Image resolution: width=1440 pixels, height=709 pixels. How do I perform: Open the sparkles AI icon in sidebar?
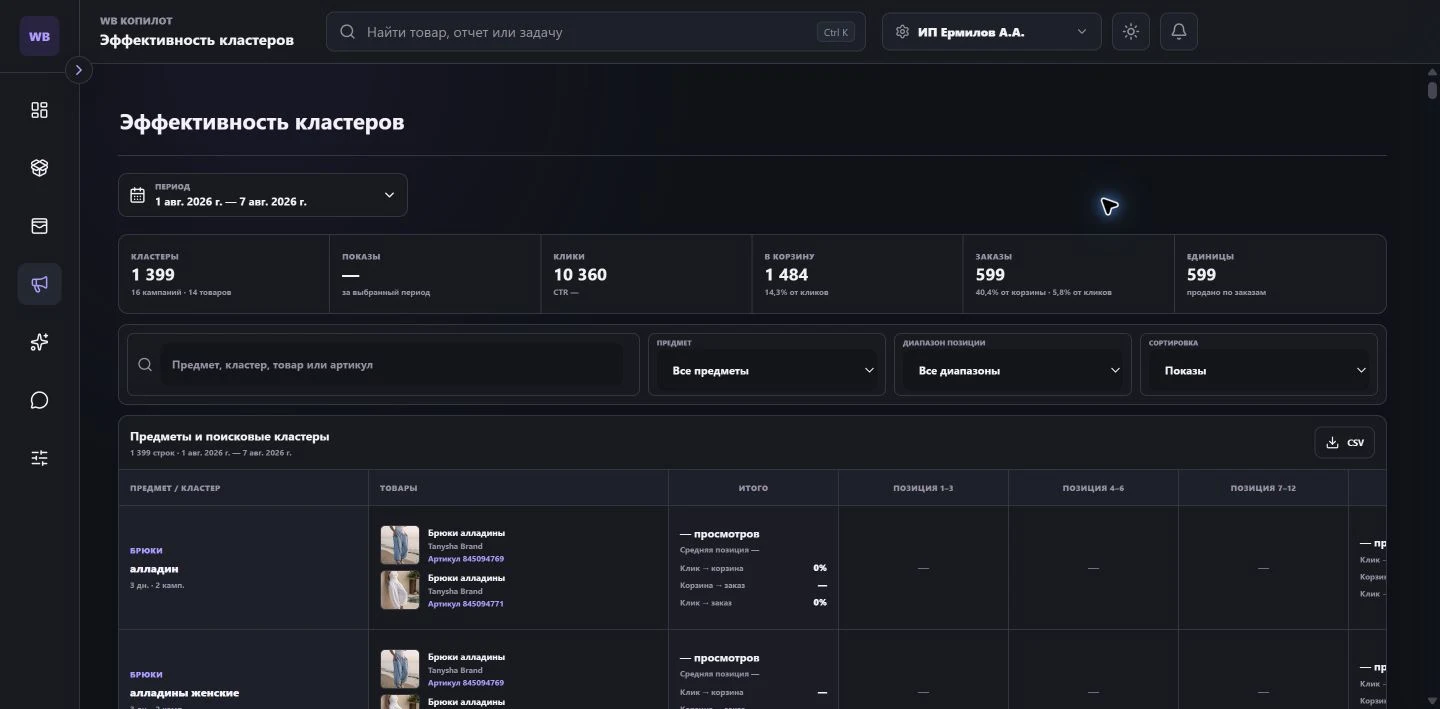(x=39, y=342)
